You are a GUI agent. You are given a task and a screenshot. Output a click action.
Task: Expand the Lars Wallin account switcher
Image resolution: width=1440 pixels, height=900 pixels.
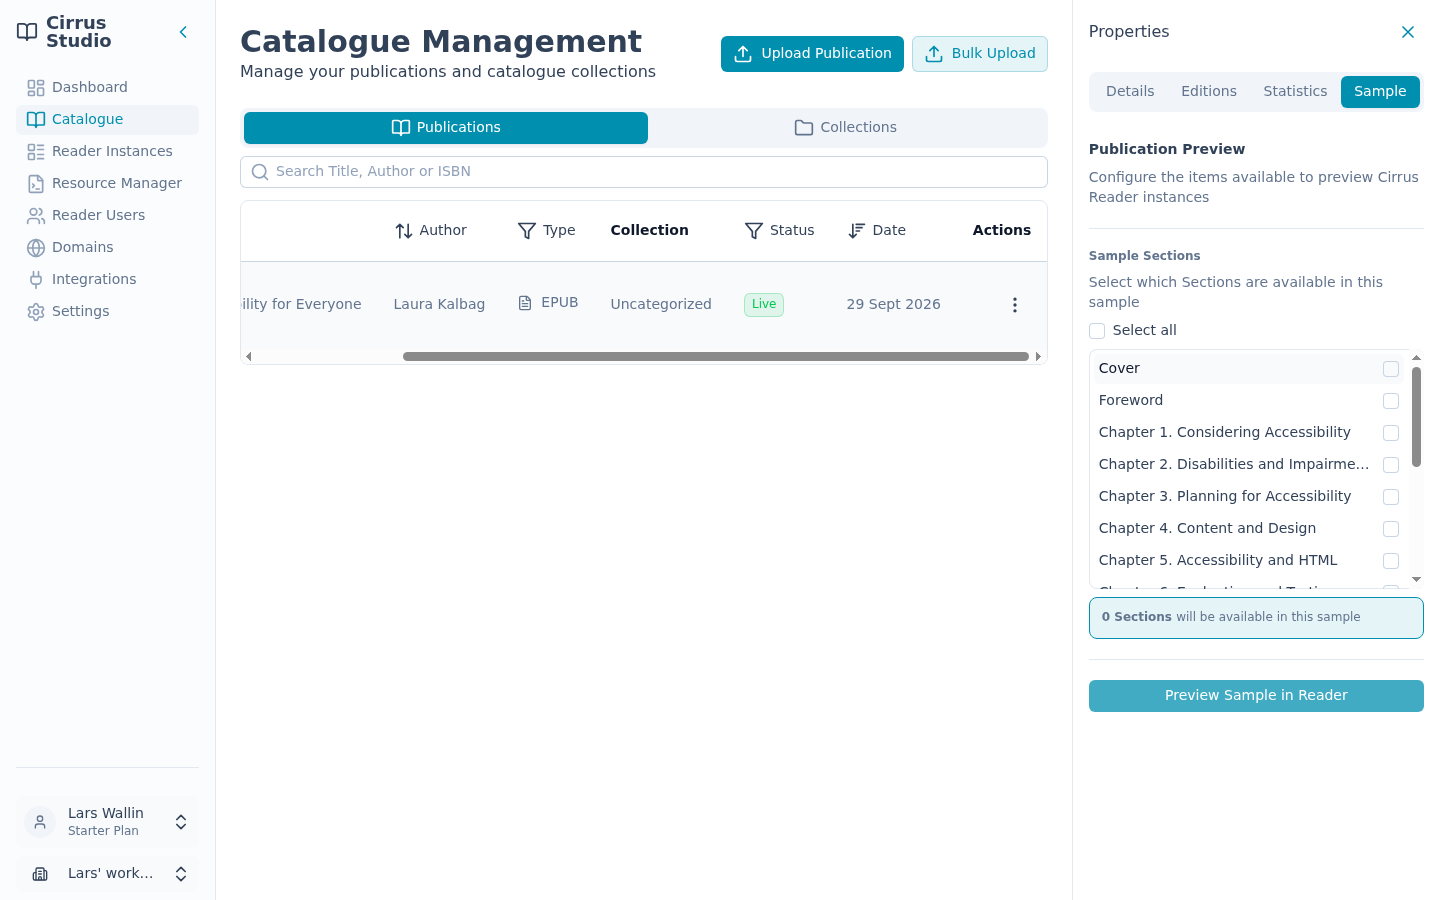tap(107, 822)
